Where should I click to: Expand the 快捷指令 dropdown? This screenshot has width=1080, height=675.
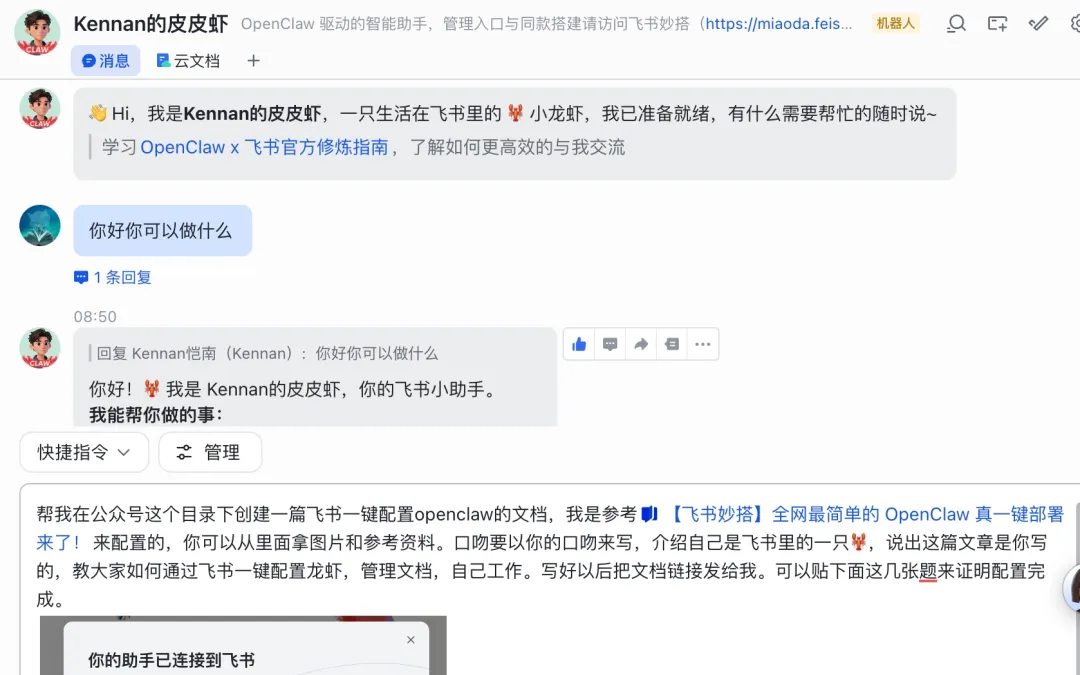coord(84,453)
